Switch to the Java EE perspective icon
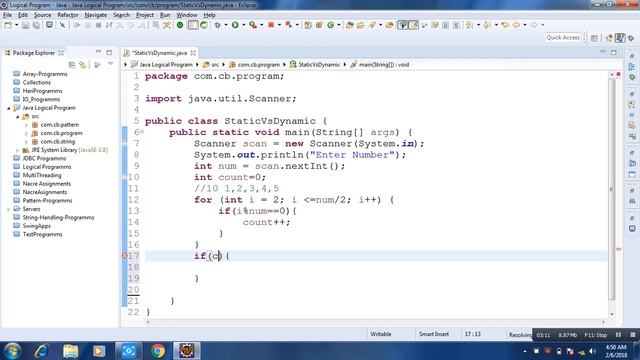The height and width of the screenshot is (360, 640). pyautogui.click(x=609, y=38)
